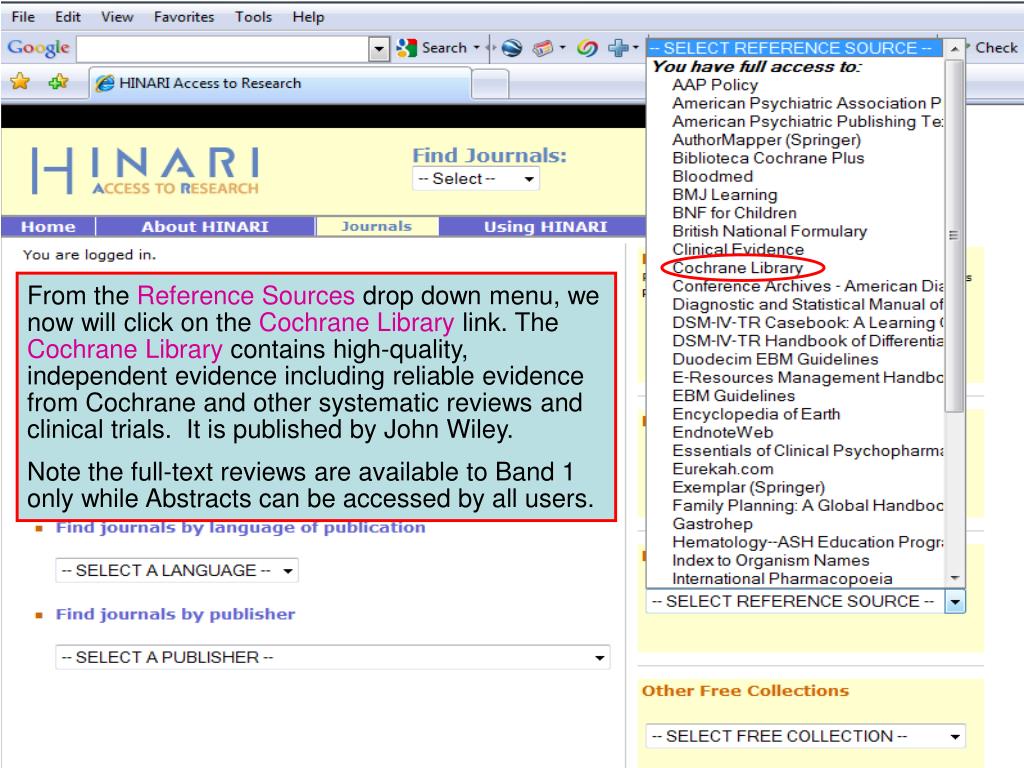The image size is (1024, 768).
Task: Choose Diagnostic and Statistical Manual option
Action: point(807,304)
